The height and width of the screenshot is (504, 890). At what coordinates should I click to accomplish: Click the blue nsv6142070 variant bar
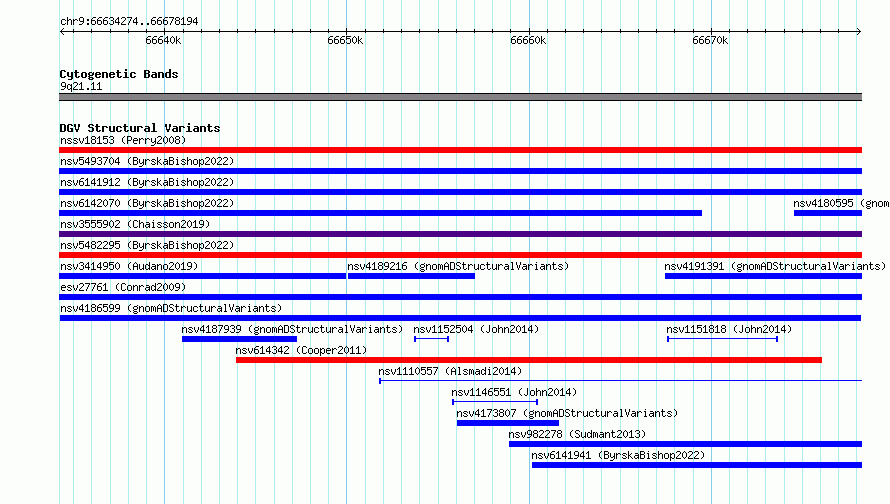point(380,213)
